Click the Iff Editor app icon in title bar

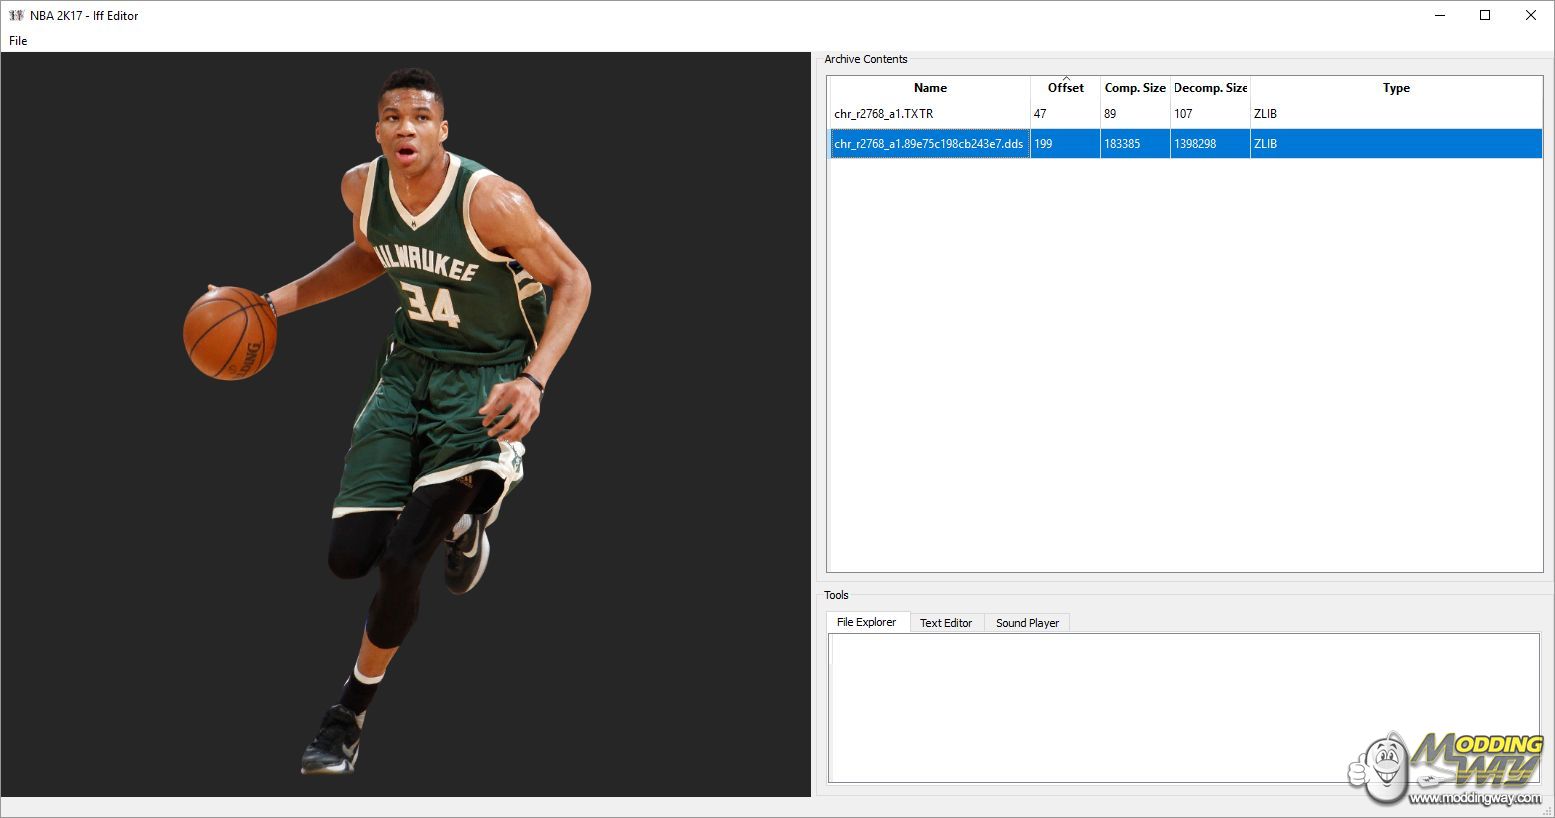16,15
